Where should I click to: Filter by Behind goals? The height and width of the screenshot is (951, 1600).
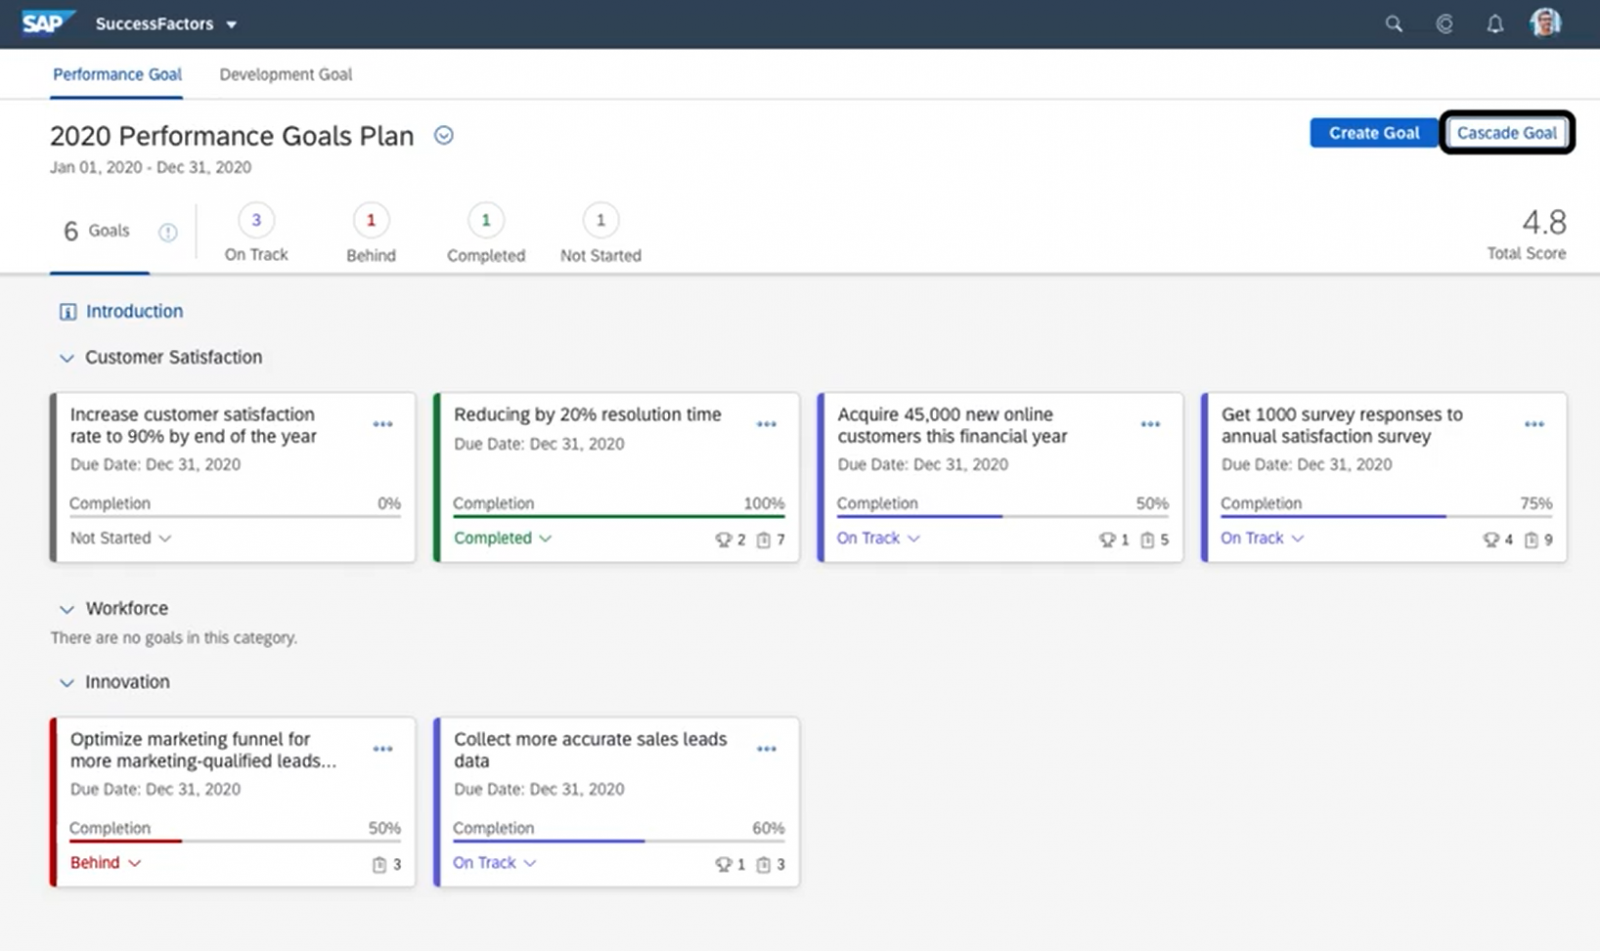[371, 235]
